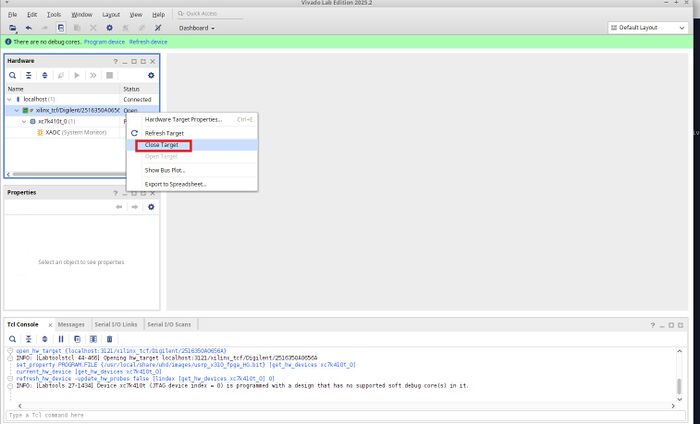Collapse the xc7k410t_0 device node
This screenshot has width=700, height=424.
point(25,121)
